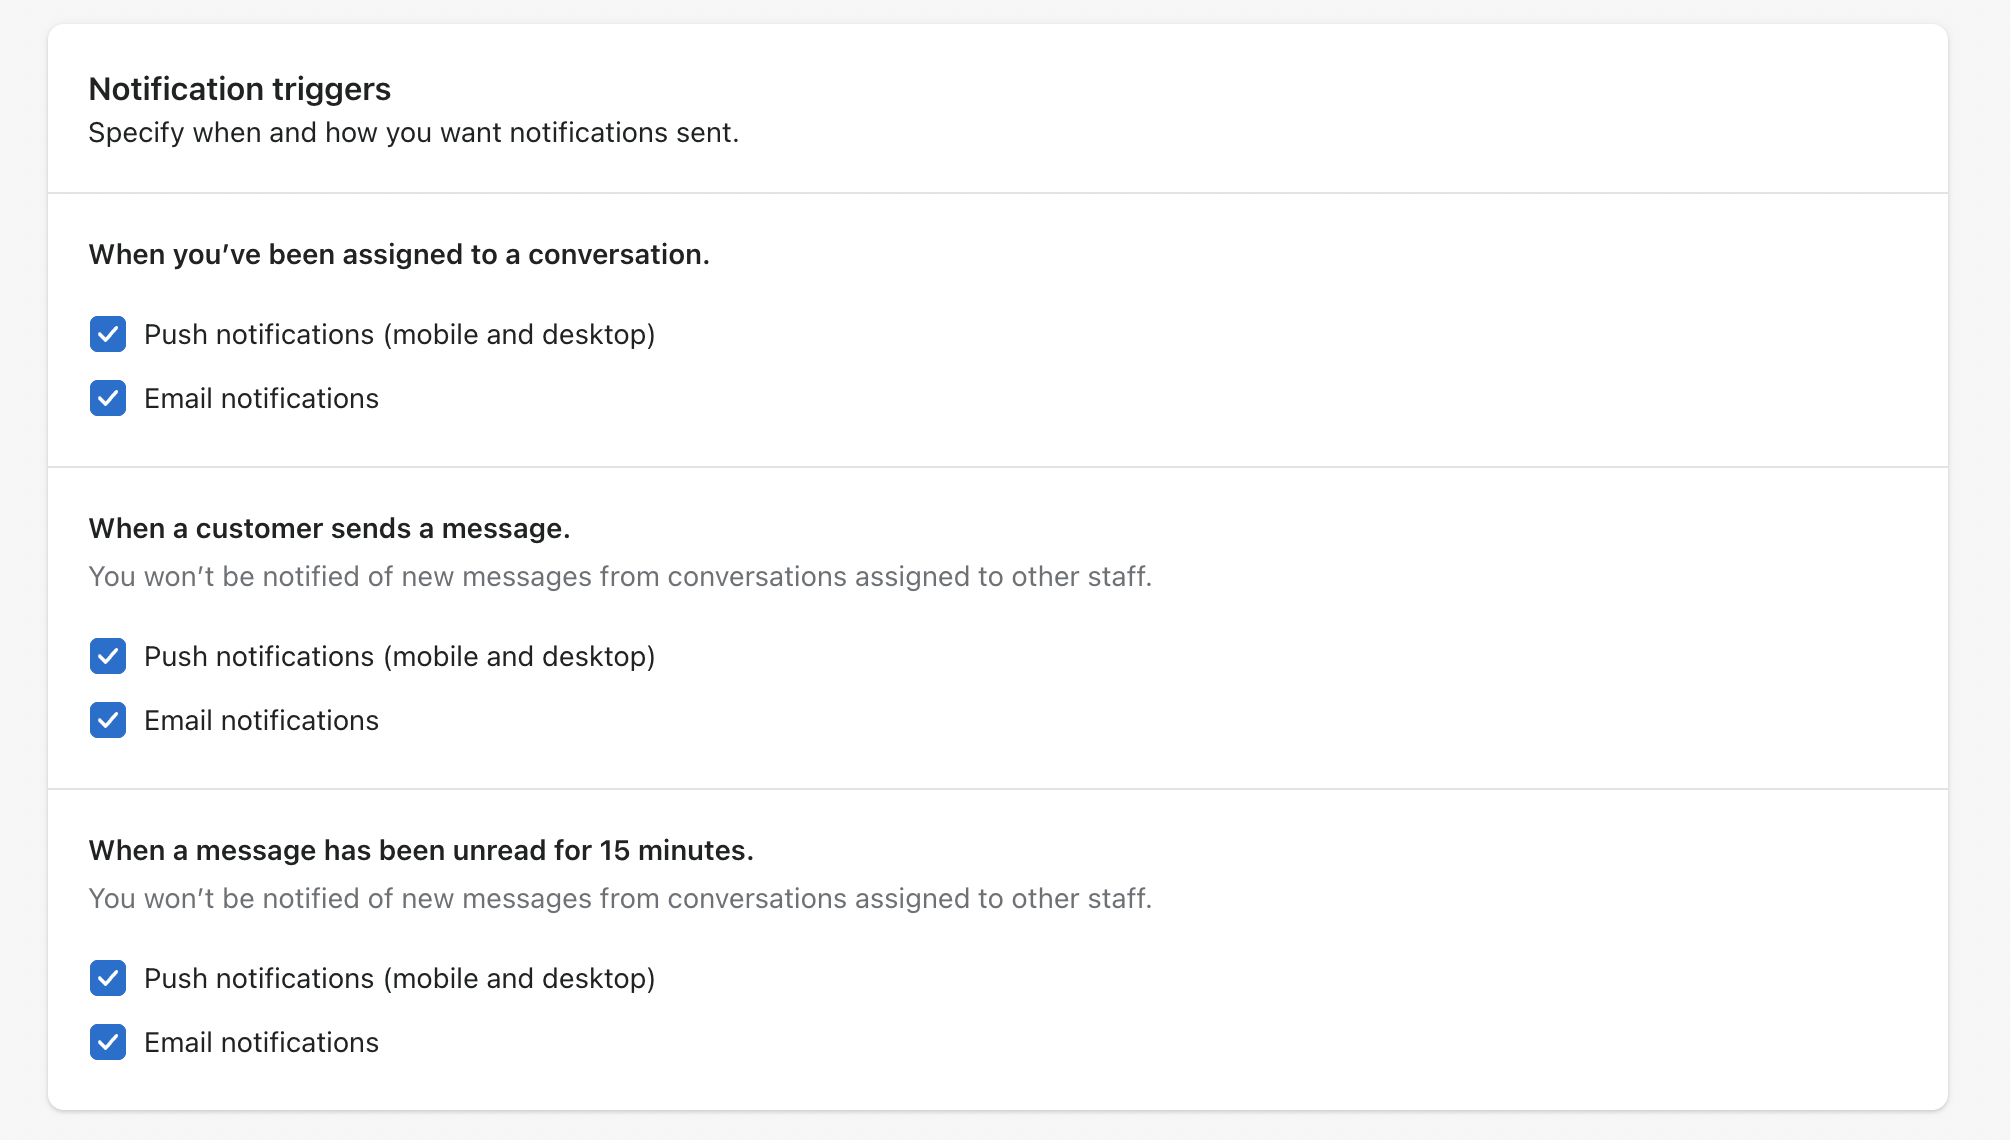Click the Notification triggers heading
This screenshot has height=1140, width=2010.
click(x=240, y=88)
